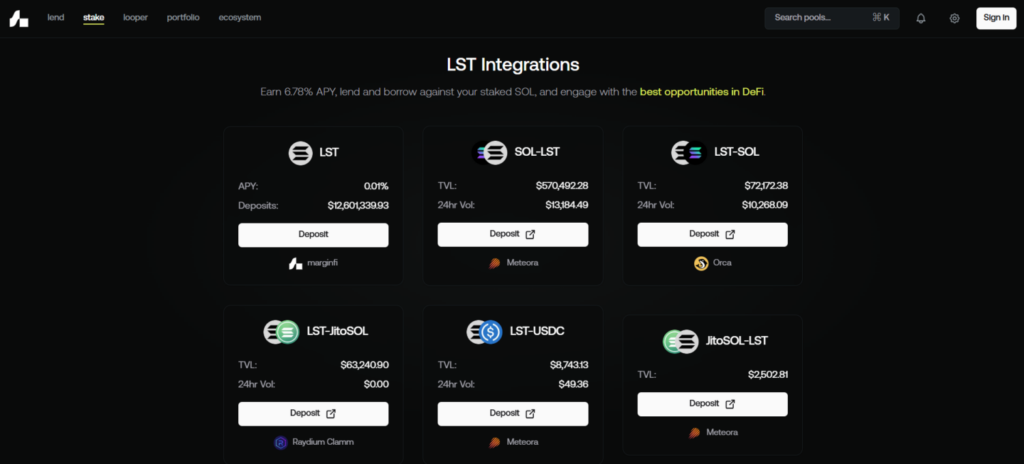This screenshot has height=464, width=1024.
Task: Click the LST-JitoSOL pair icon
Action: [x=281, y=332]
